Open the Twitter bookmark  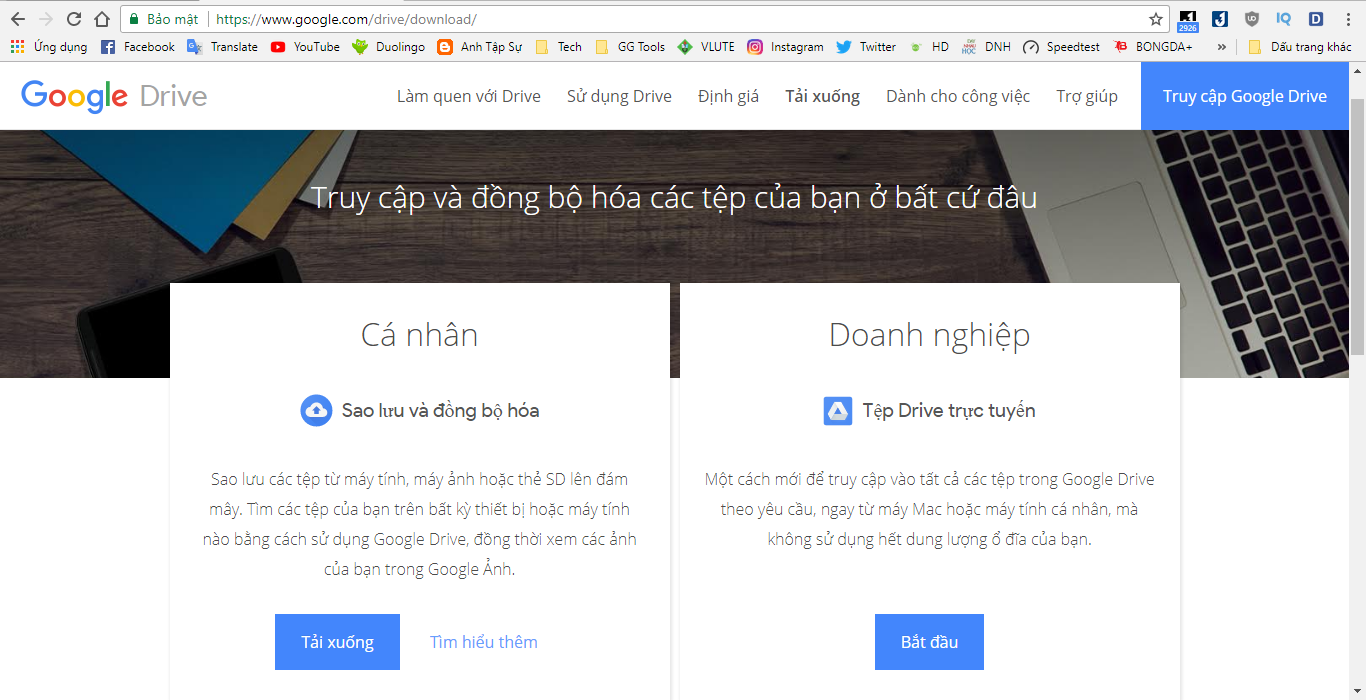coord(866,47)
